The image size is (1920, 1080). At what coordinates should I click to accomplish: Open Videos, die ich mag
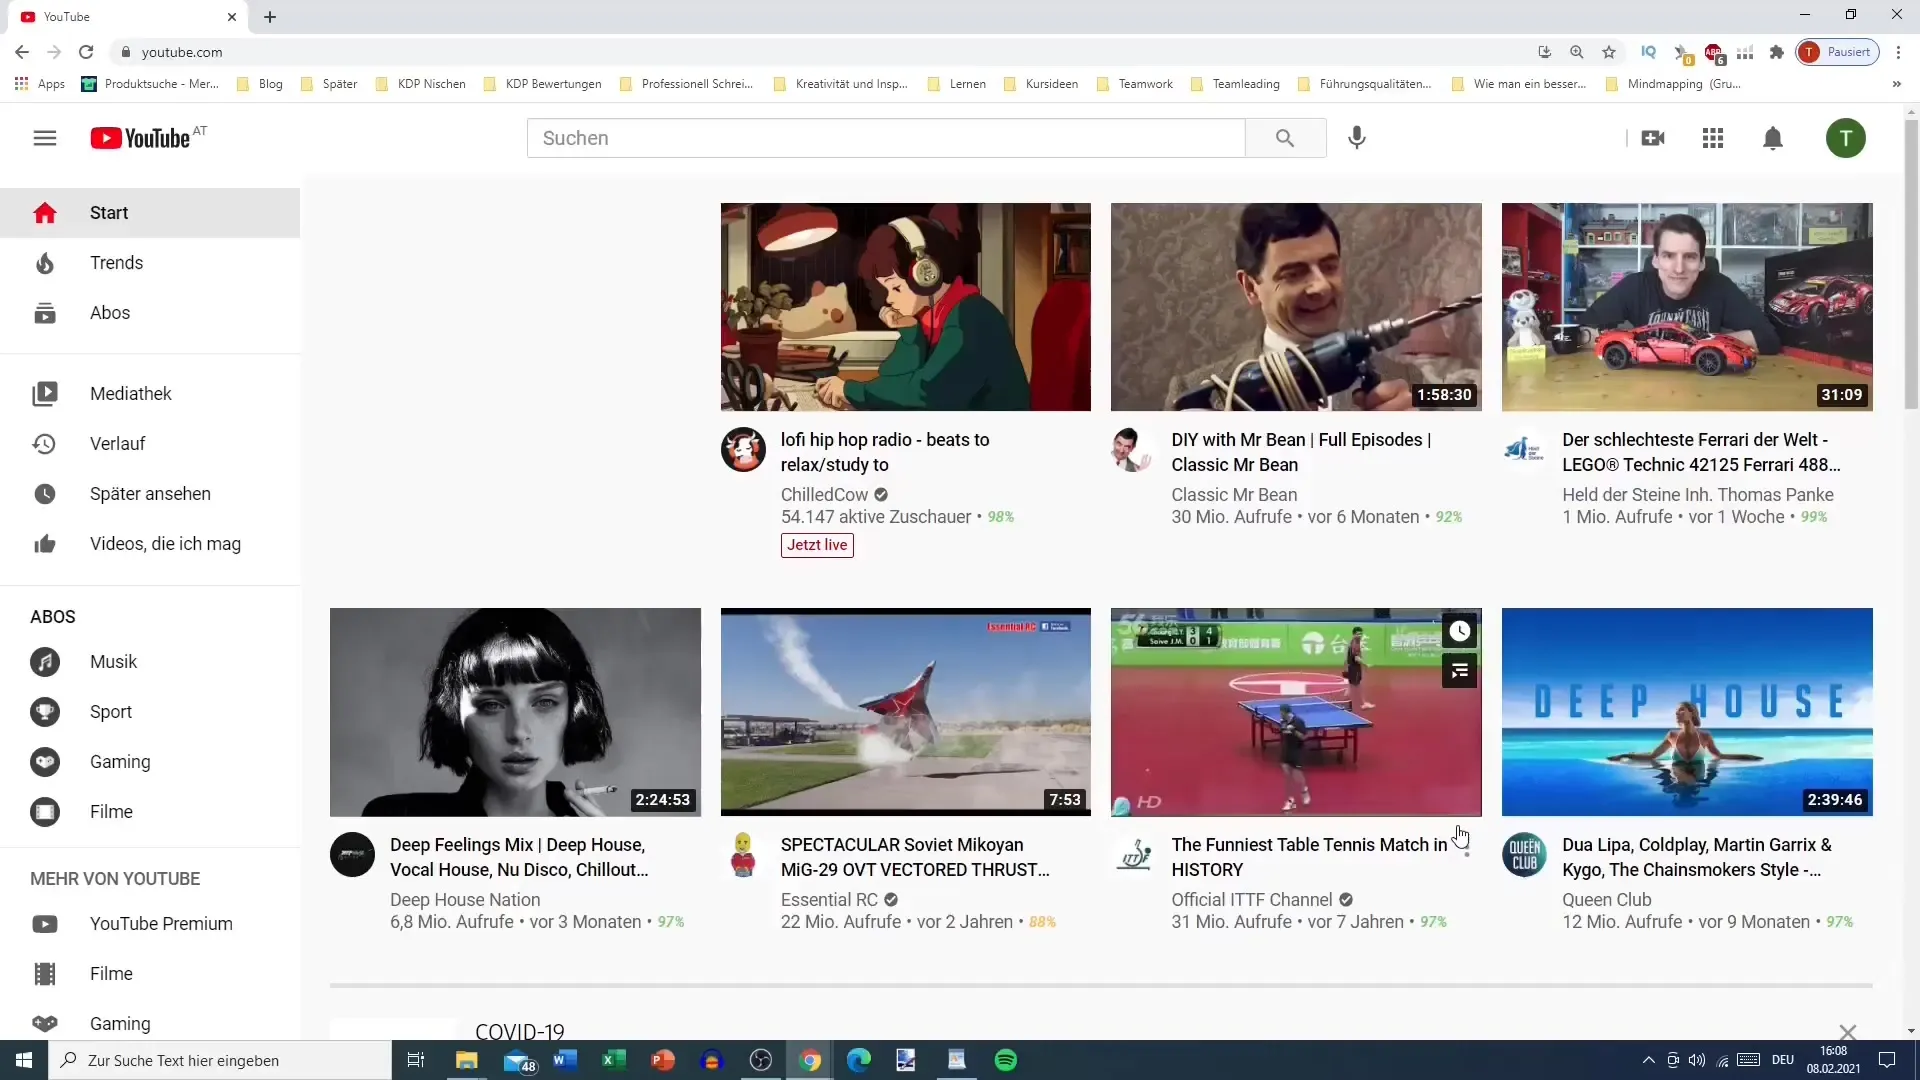click(x=150, y=544)
